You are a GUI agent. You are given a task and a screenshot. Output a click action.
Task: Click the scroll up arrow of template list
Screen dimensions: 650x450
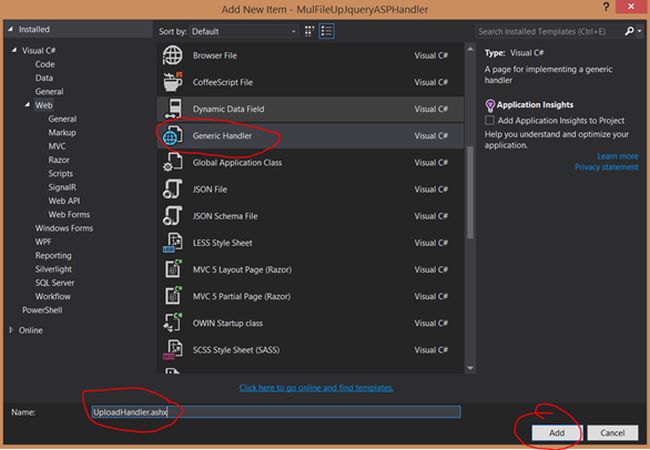coord(470,48)
